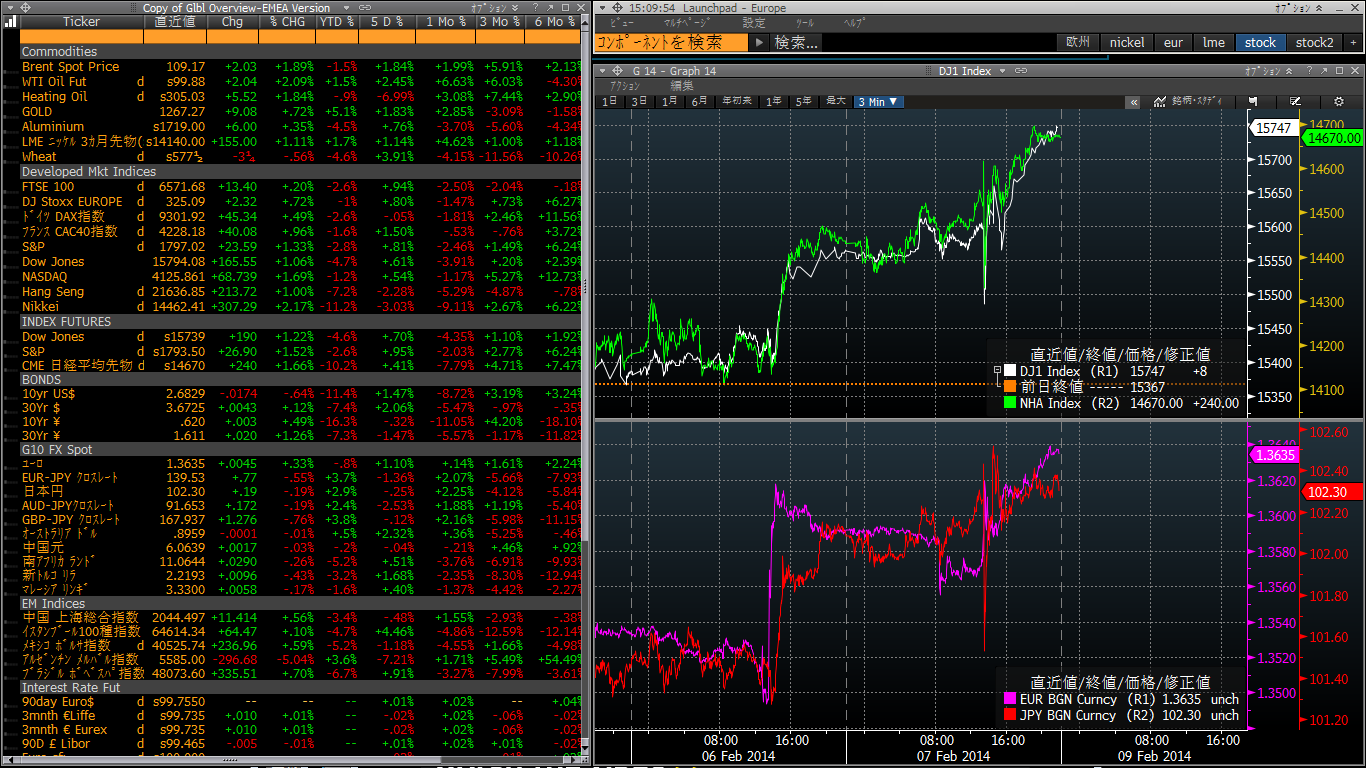Select the 1年 time range button
Image resolution: width=1366 pixels, height=768 pixels.
[x=773, y=102]
